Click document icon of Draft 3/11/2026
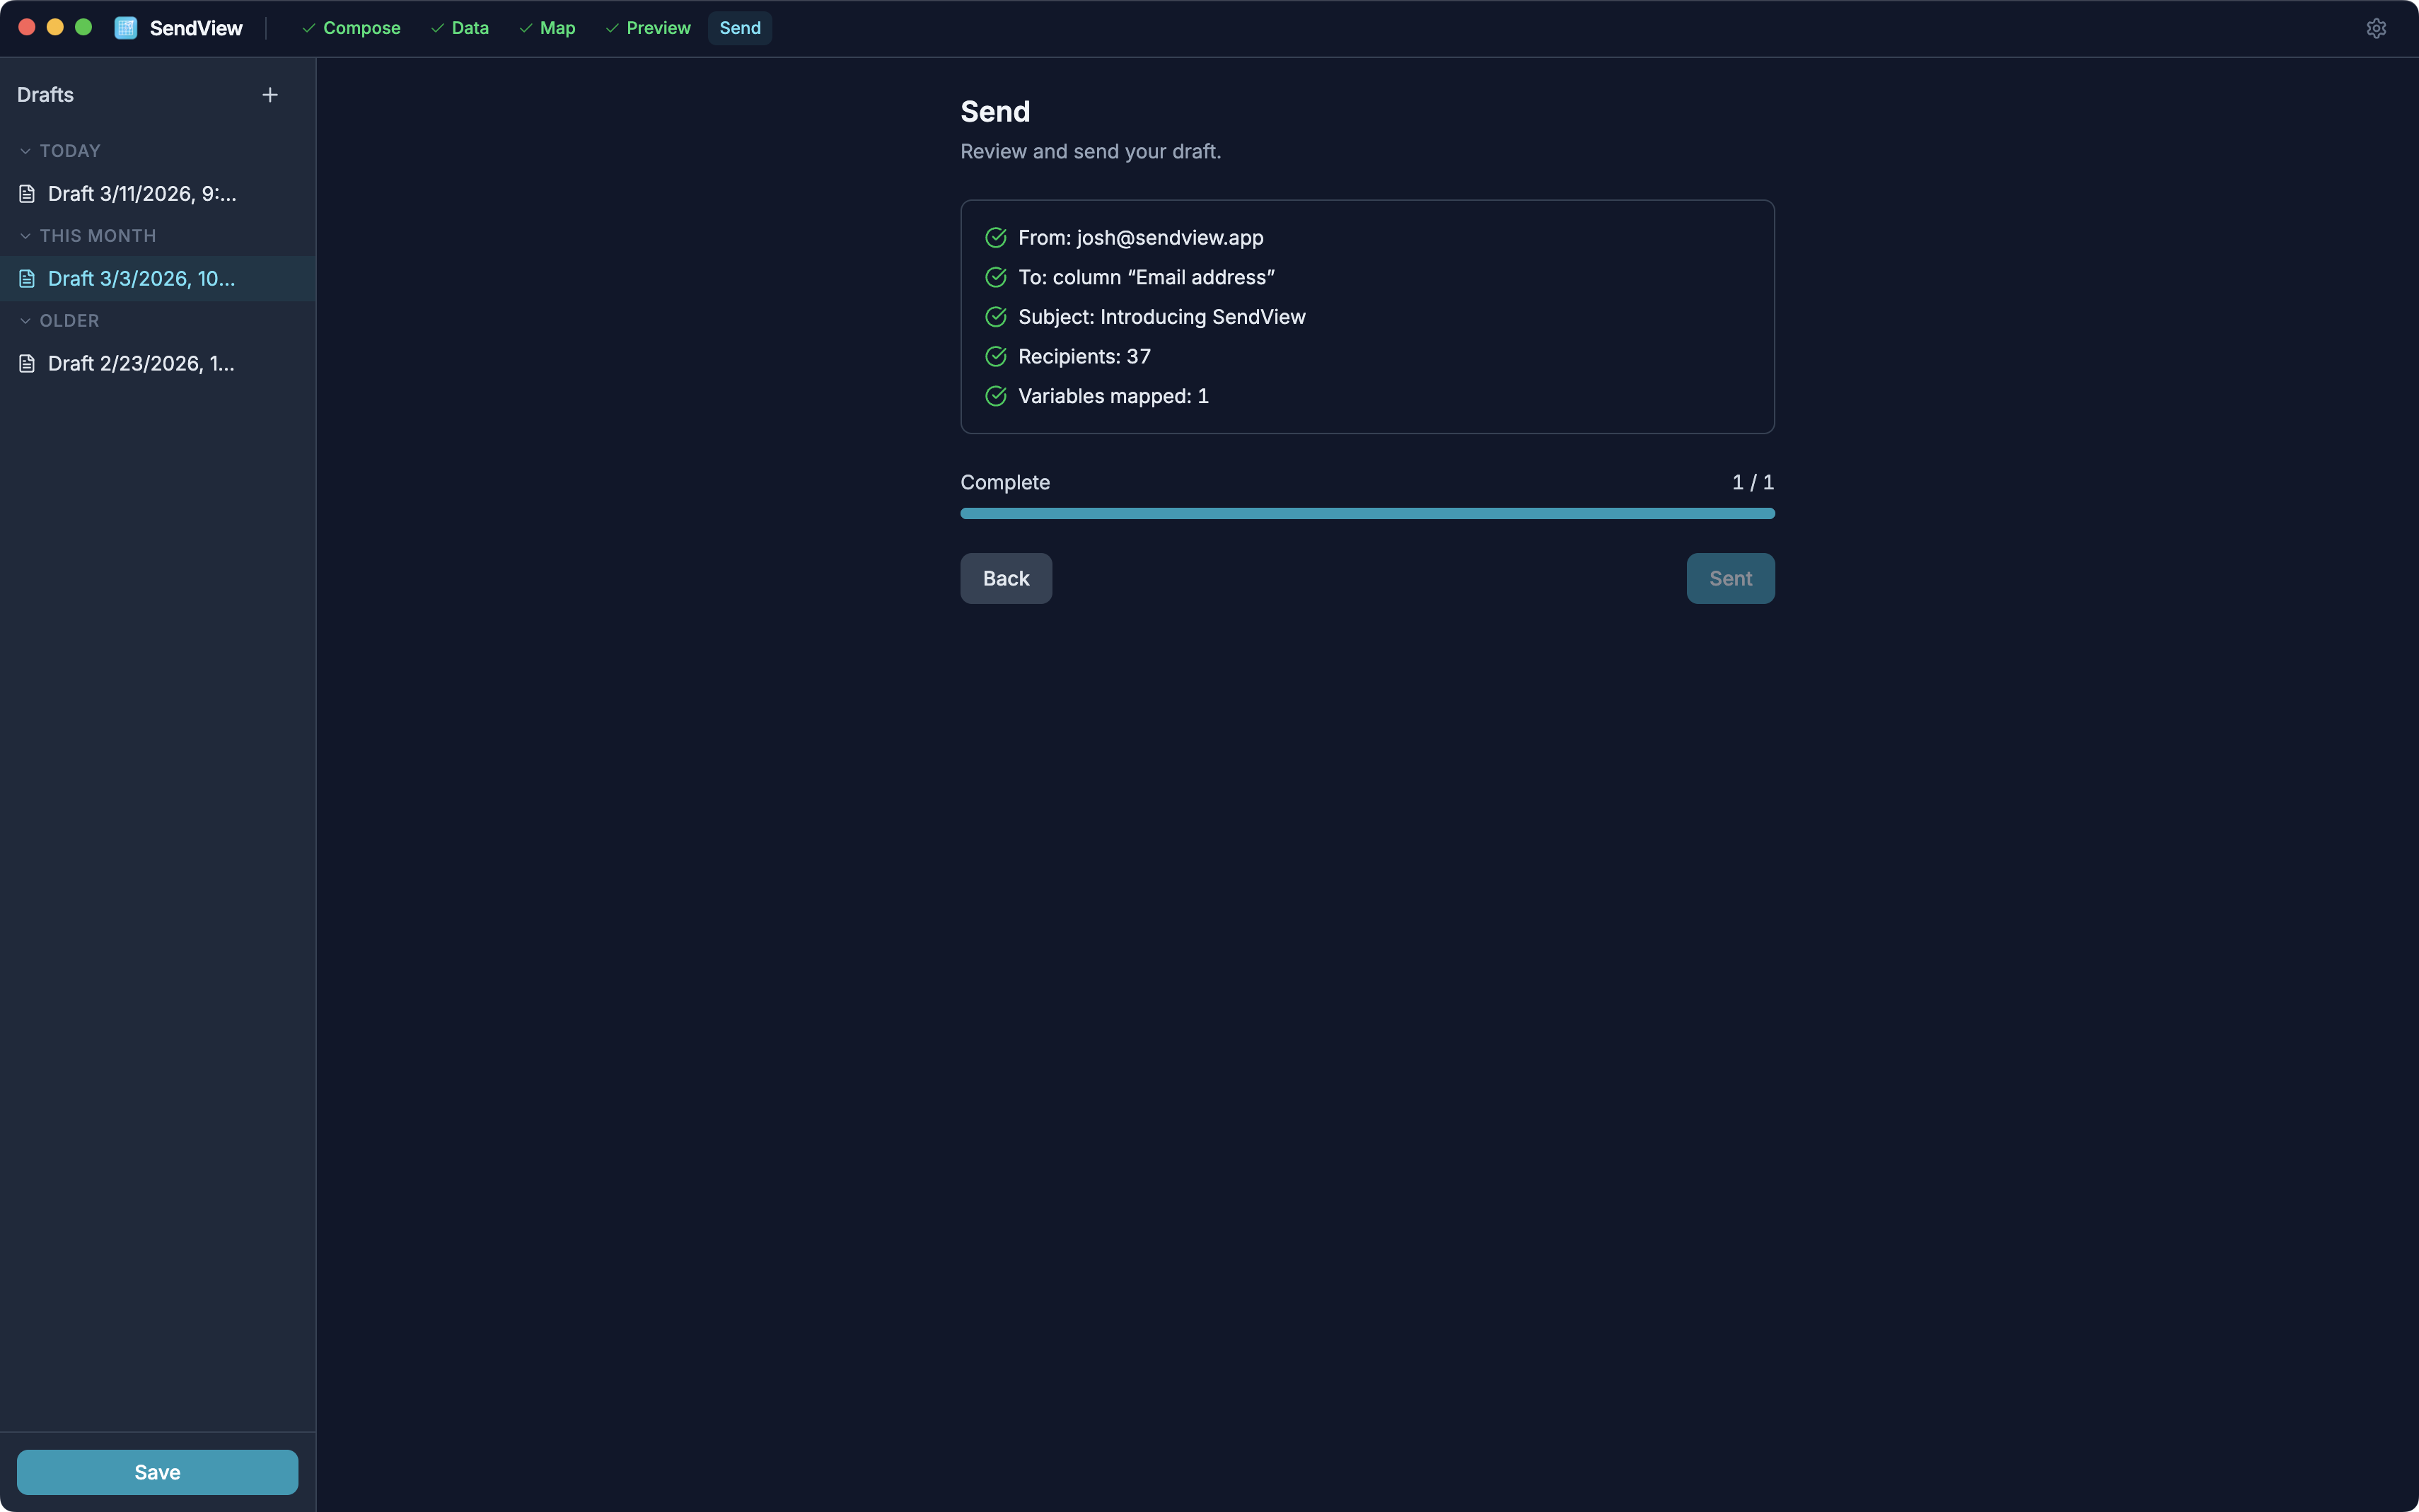This screenshot has height=1512, width=2419. pos(27,194)
